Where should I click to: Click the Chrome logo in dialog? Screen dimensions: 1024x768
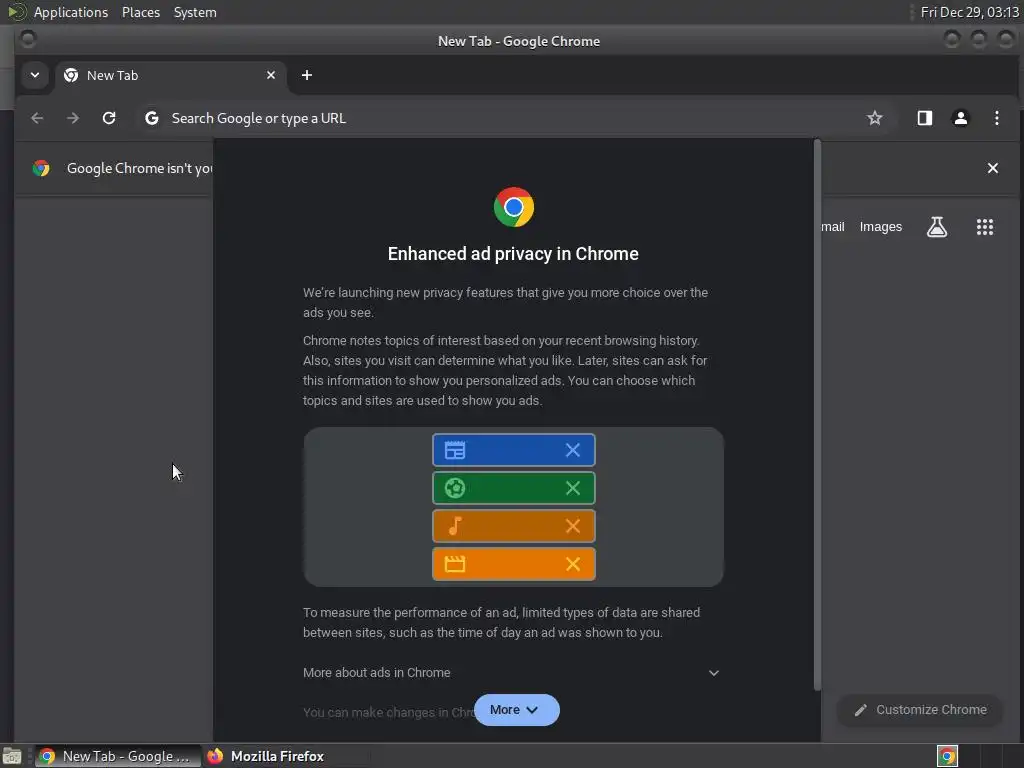[514, 207]
